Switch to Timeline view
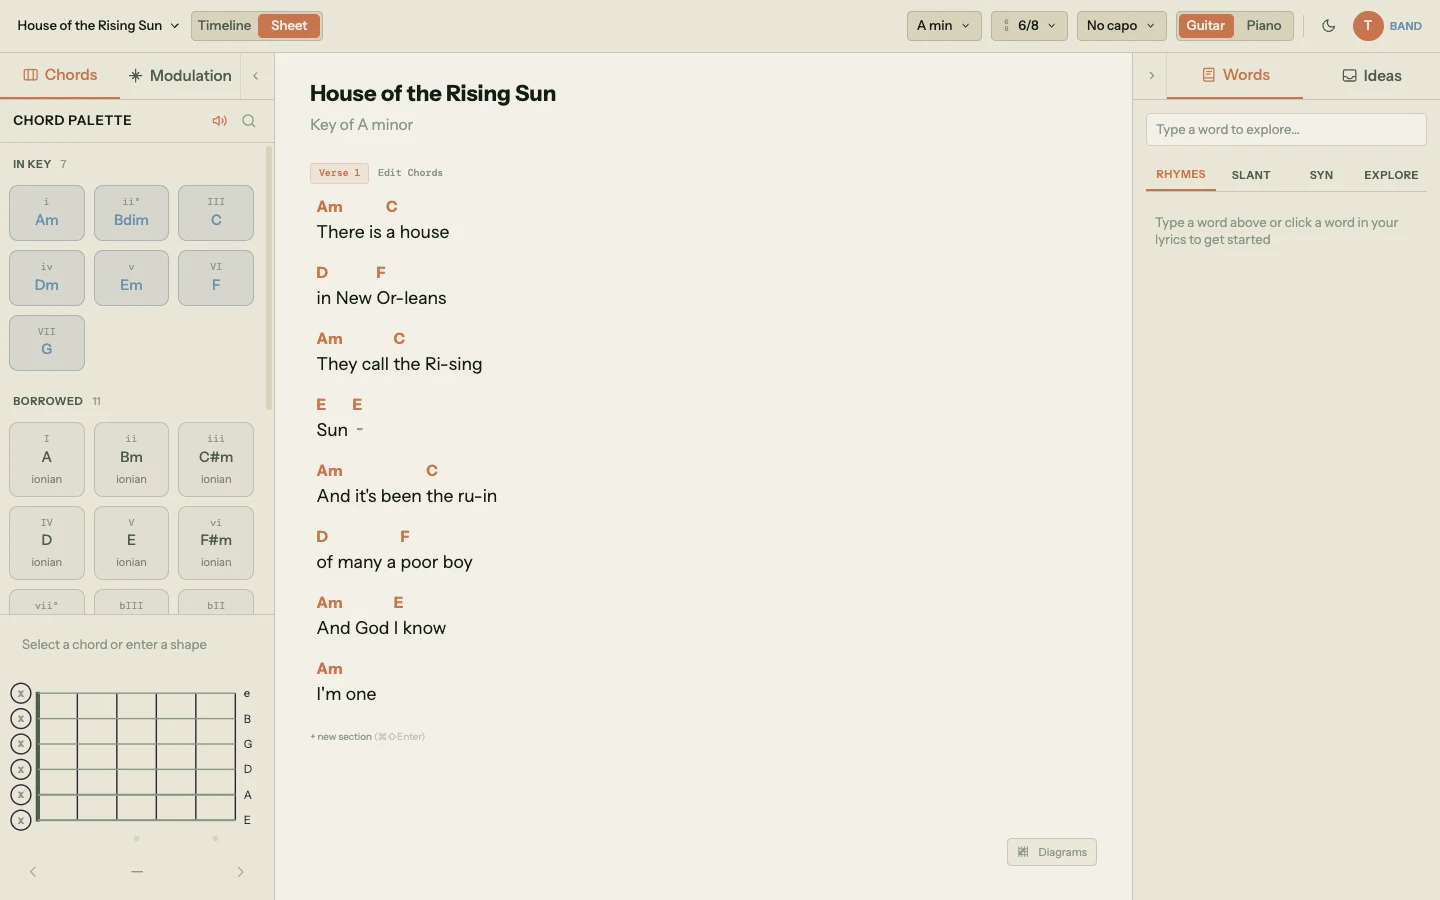 pos(224,26)
